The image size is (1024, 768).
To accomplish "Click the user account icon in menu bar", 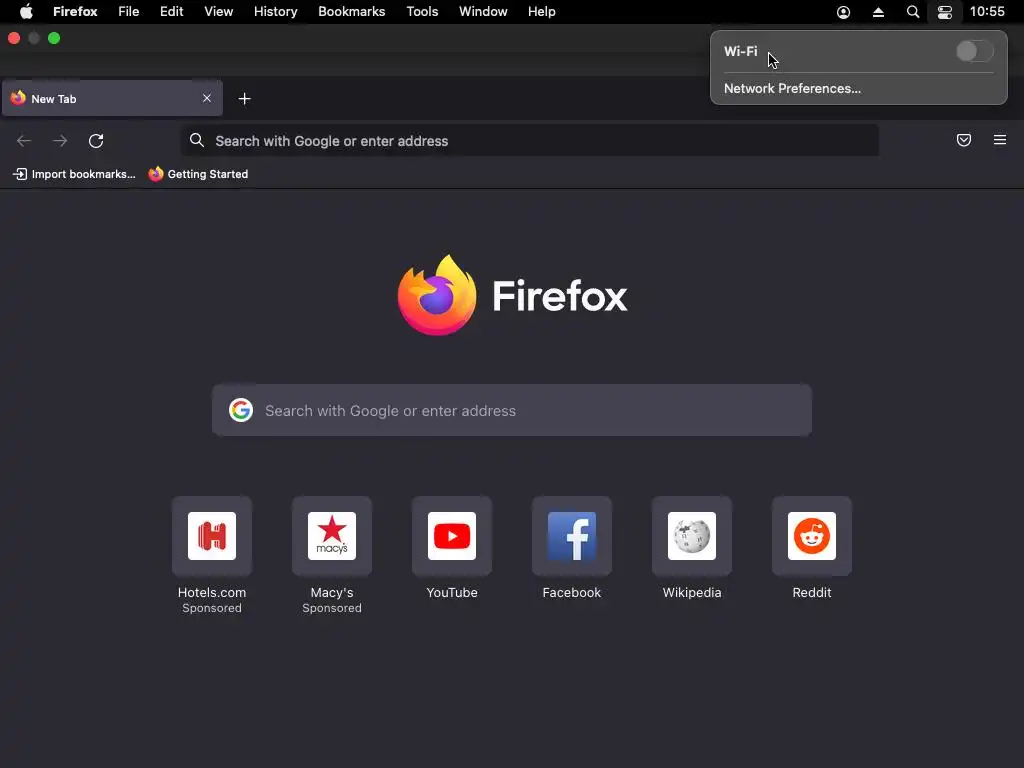I will click(844, 12).
